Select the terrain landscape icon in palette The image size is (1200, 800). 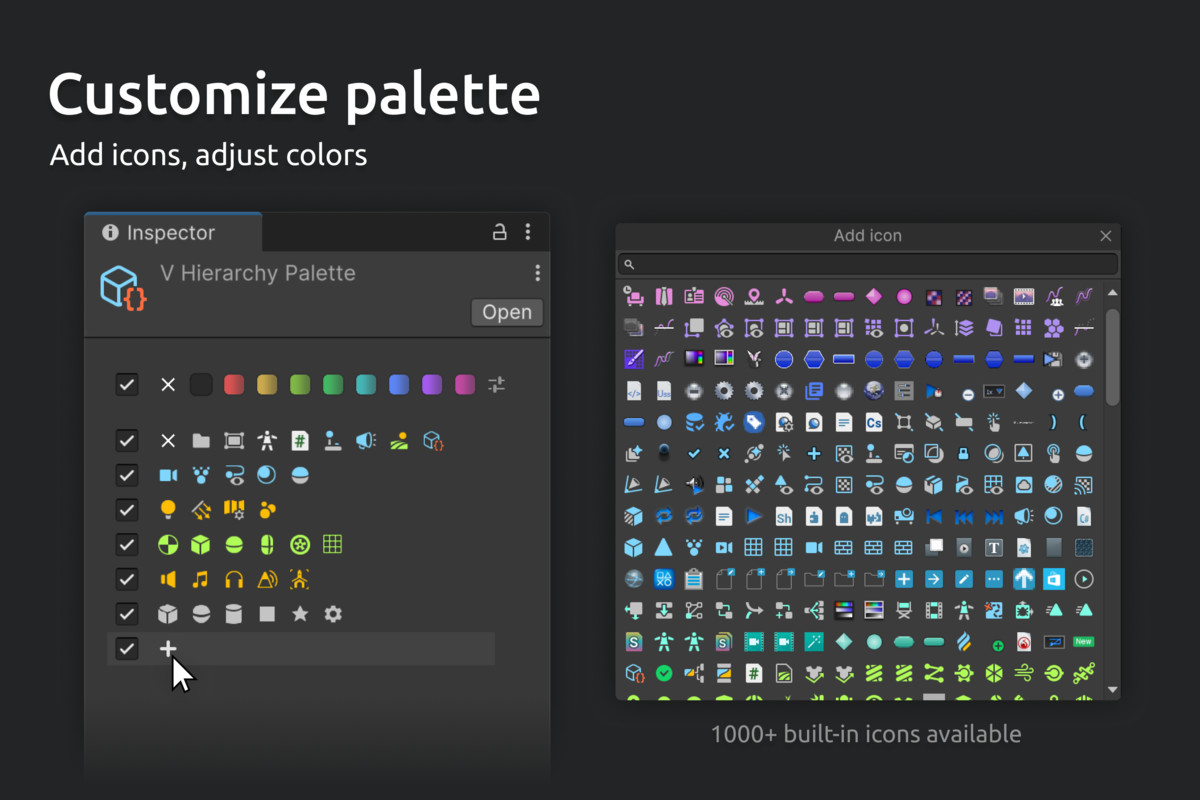point(399,441)
